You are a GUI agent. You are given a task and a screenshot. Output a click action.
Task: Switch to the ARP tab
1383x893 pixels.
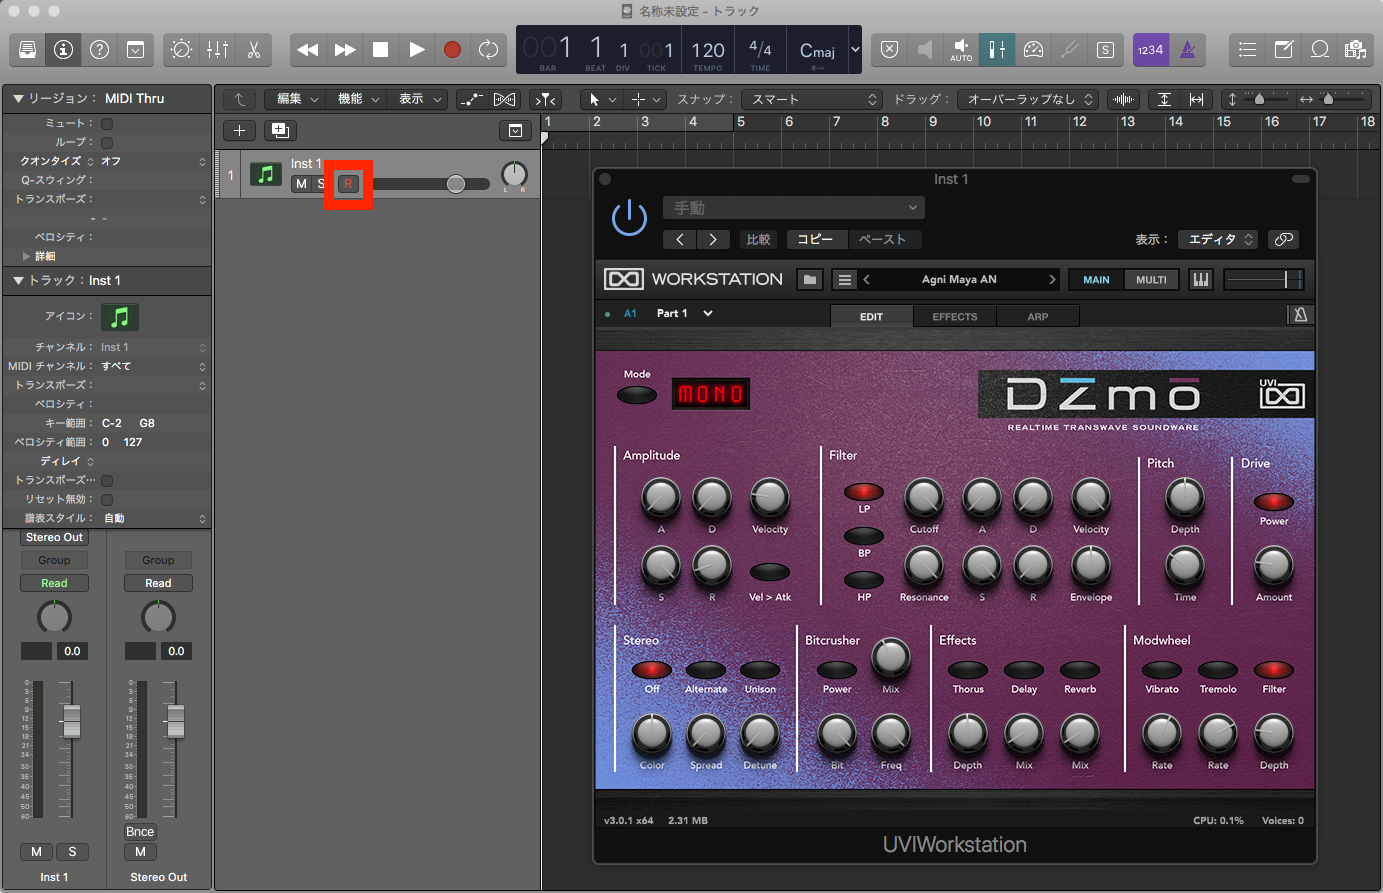tap(1038, 316)
